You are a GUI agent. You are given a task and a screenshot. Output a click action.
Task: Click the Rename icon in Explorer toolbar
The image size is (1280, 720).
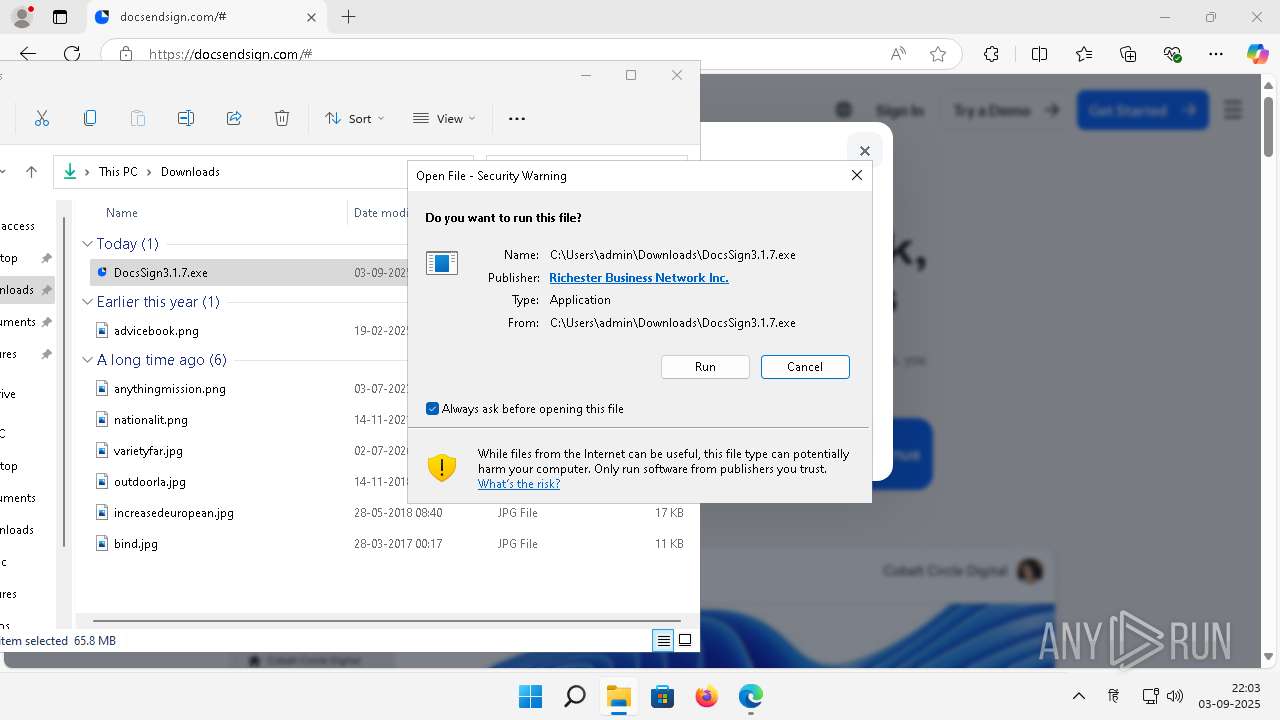tap(186, 118)
